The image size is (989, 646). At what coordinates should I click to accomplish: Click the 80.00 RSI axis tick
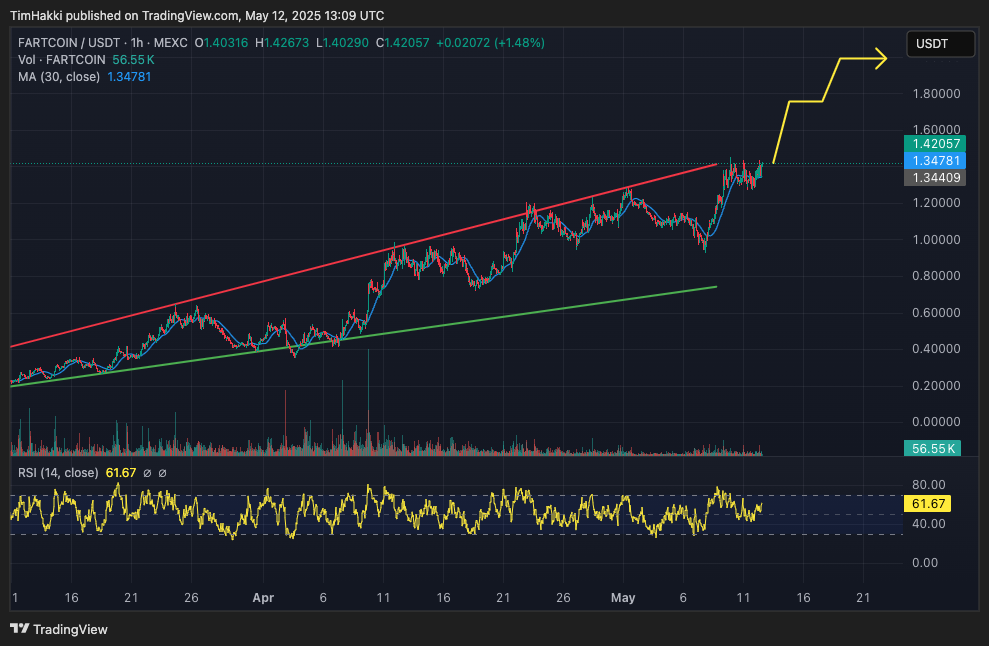(929, 485)
